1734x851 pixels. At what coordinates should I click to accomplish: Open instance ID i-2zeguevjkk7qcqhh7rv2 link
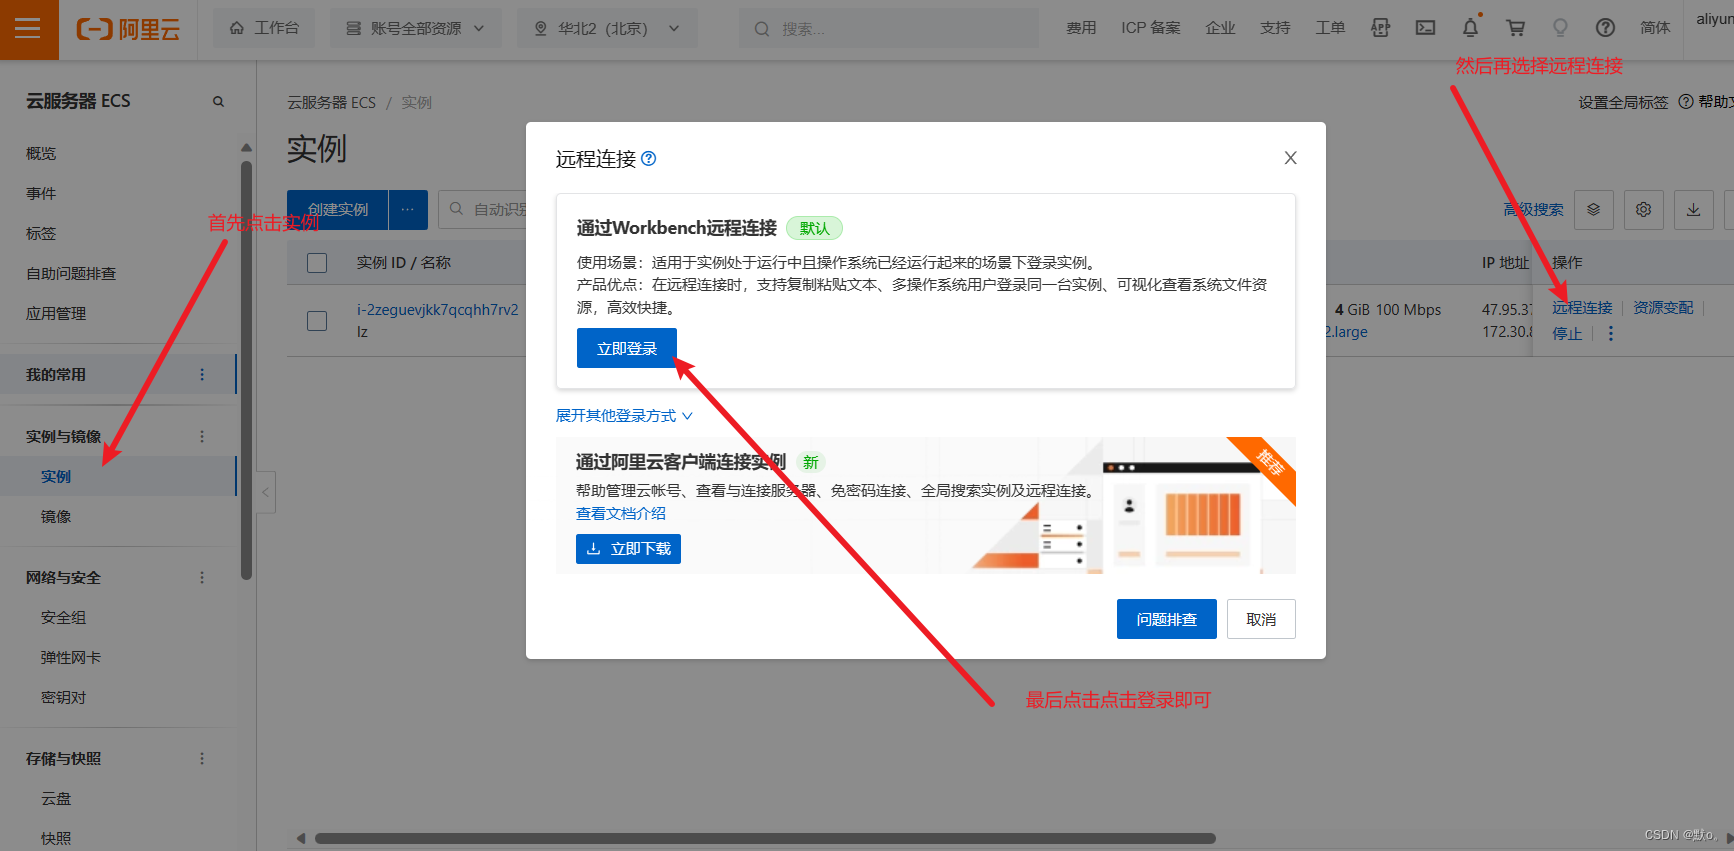click(x=438, y=310)
